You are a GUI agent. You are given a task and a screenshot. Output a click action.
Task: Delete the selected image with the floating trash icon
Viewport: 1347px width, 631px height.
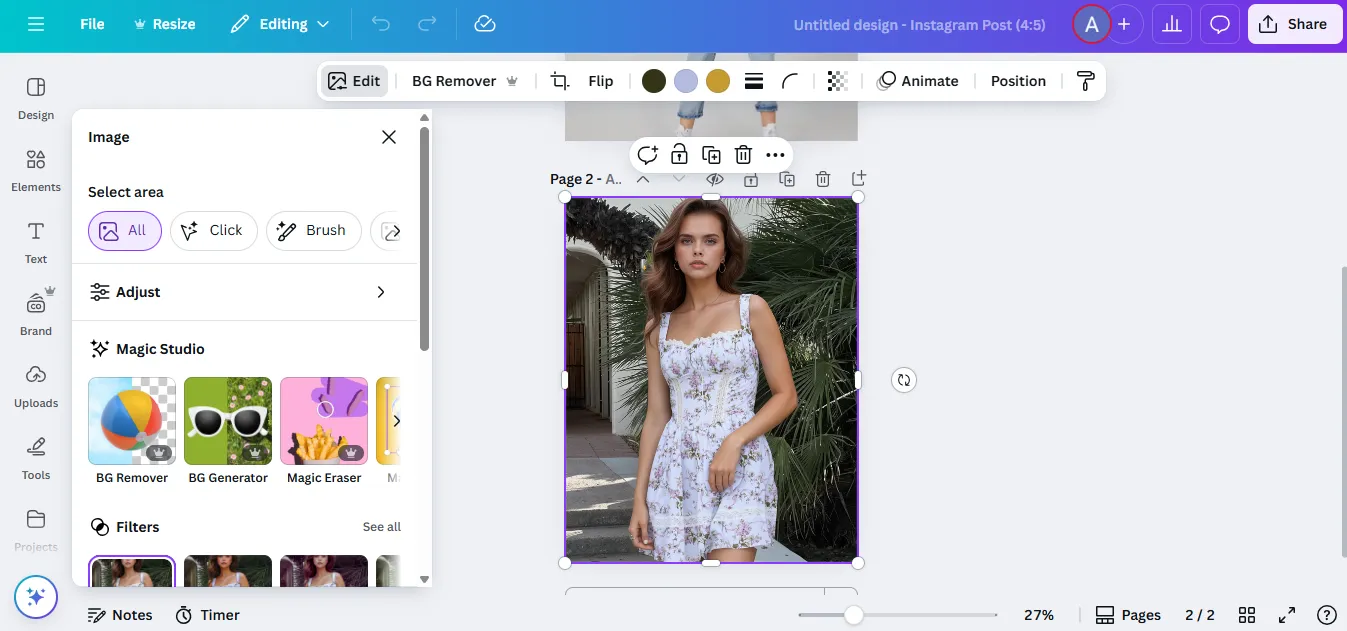tap(743, 155)
